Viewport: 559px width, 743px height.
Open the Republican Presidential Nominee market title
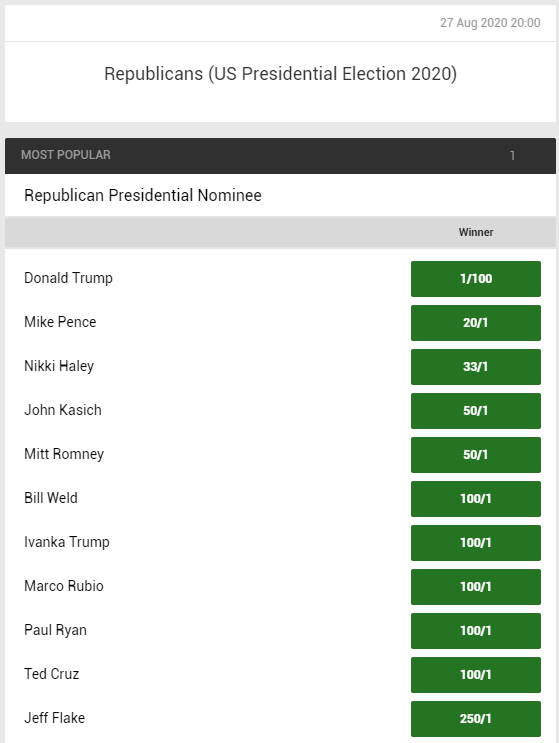point(143,195)
